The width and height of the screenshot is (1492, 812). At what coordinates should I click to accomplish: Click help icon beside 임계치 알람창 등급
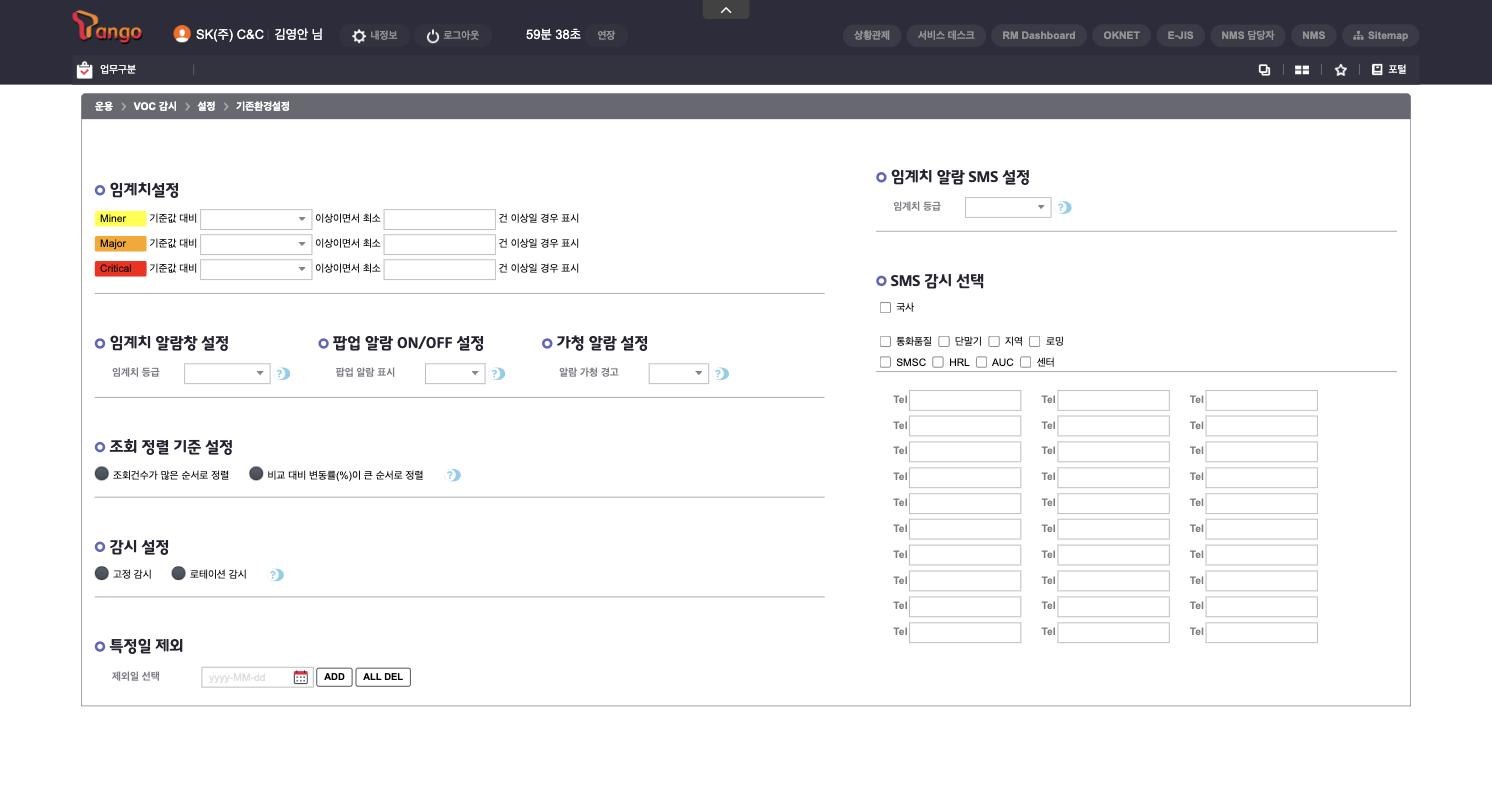pos(284,373)
